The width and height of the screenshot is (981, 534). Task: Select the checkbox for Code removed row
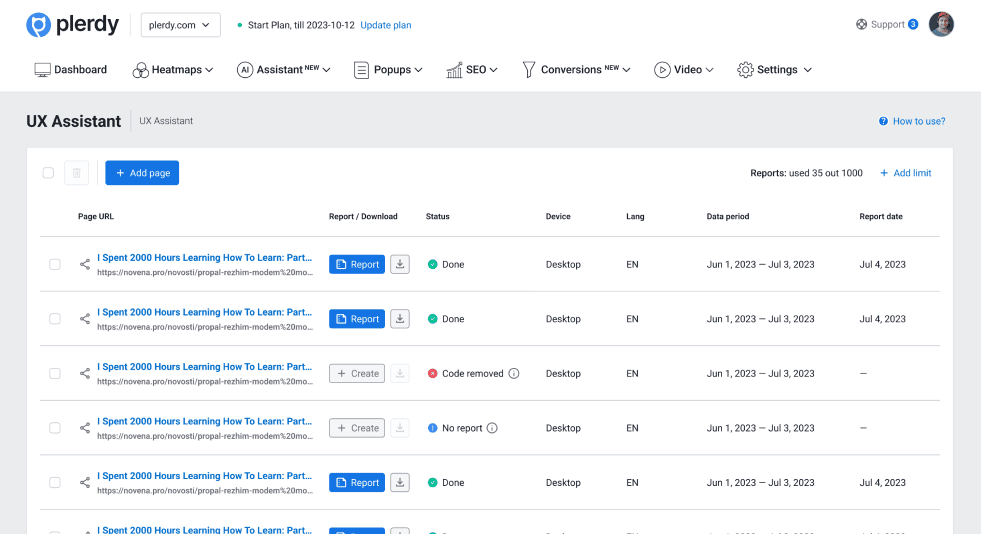click(x=55, y=374)
